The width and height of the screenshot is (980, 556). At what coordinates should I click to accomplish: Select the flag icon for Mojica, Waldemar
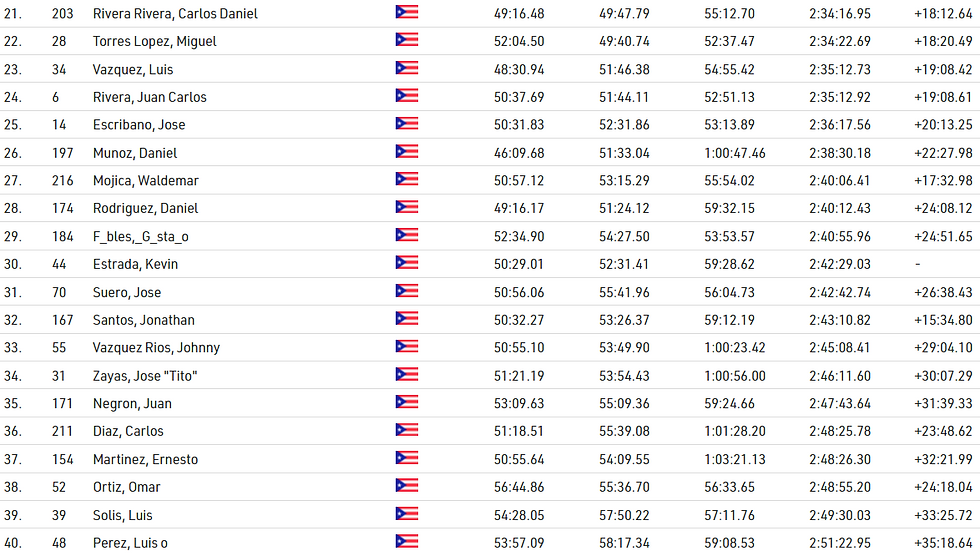click(x=406, y=180)
